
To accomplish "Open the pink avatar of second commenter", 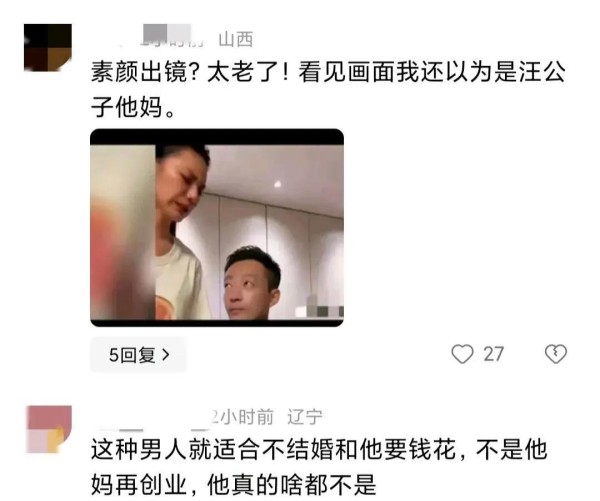I will click(49, 429).
